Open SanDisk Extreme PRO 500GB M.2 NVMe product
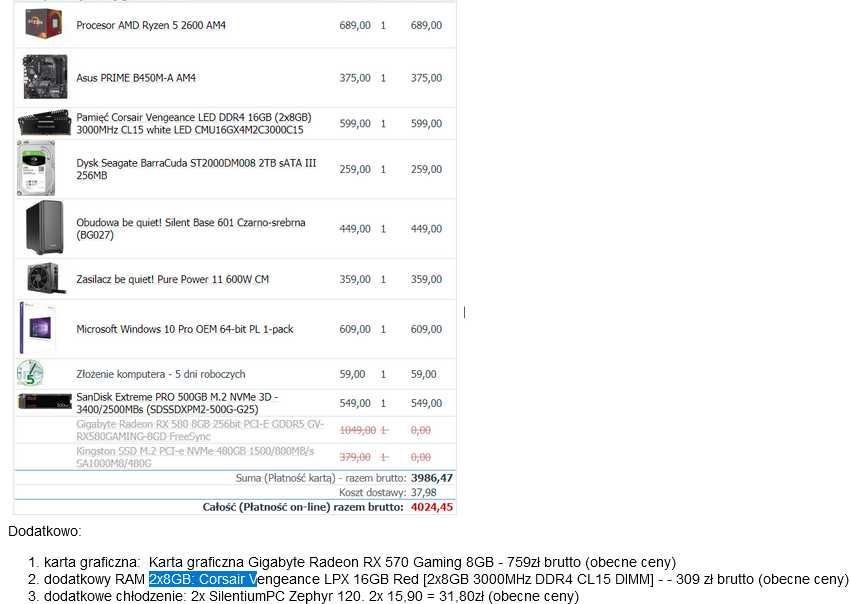851x604 pixels. 177,403
